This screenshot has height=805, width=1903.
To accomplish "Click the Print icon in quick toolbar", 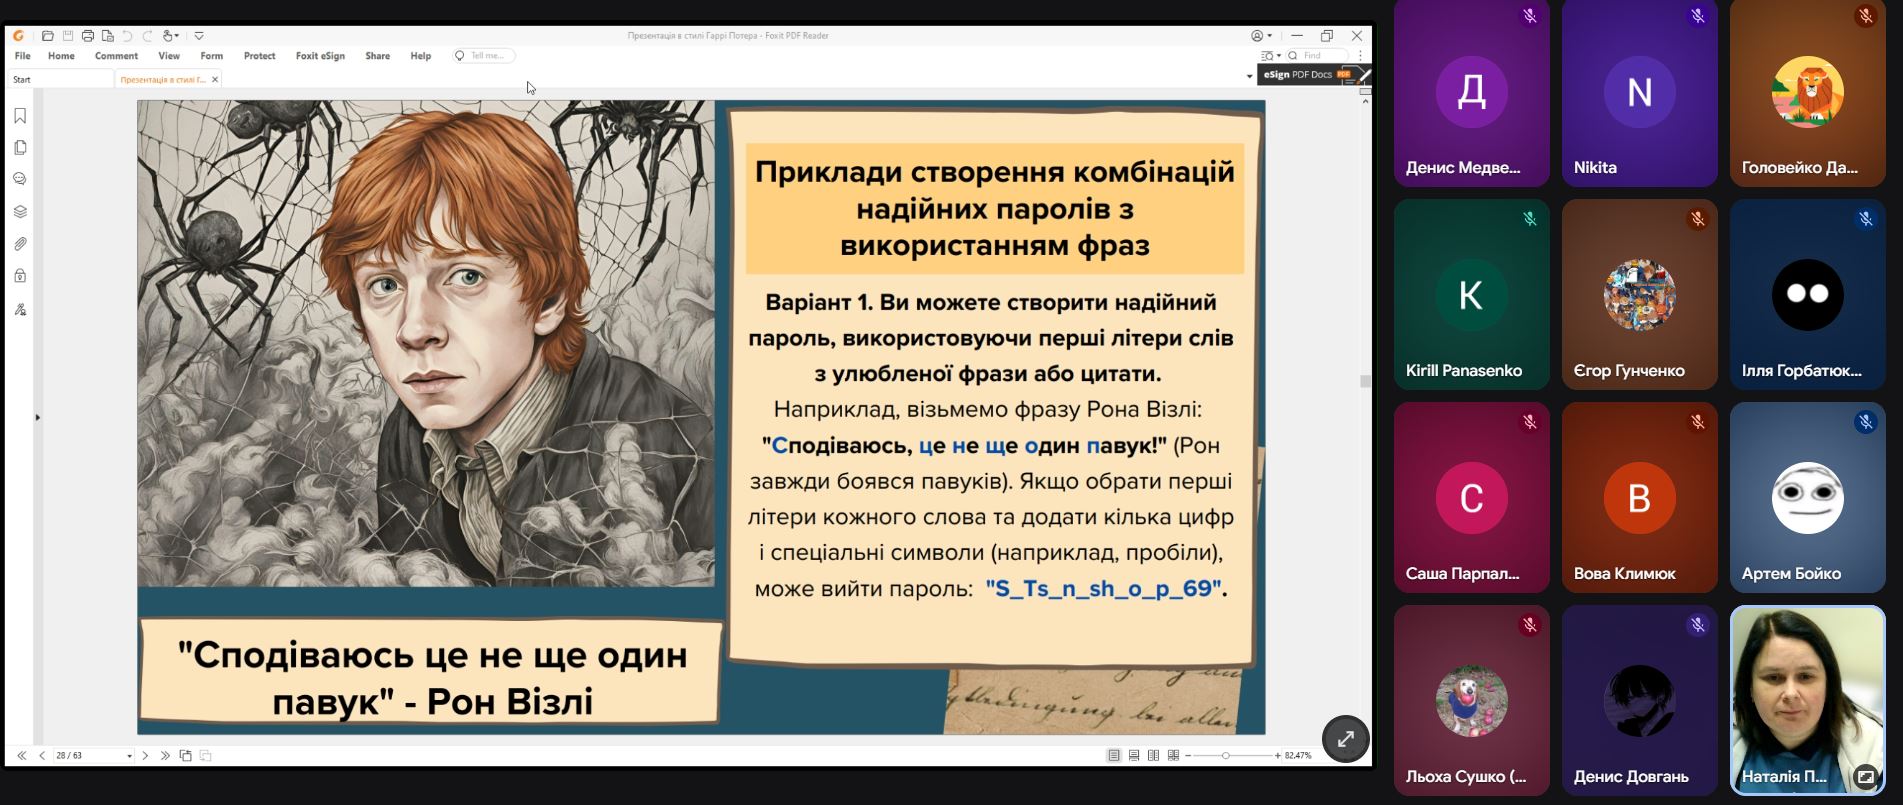I will (88, 36).
